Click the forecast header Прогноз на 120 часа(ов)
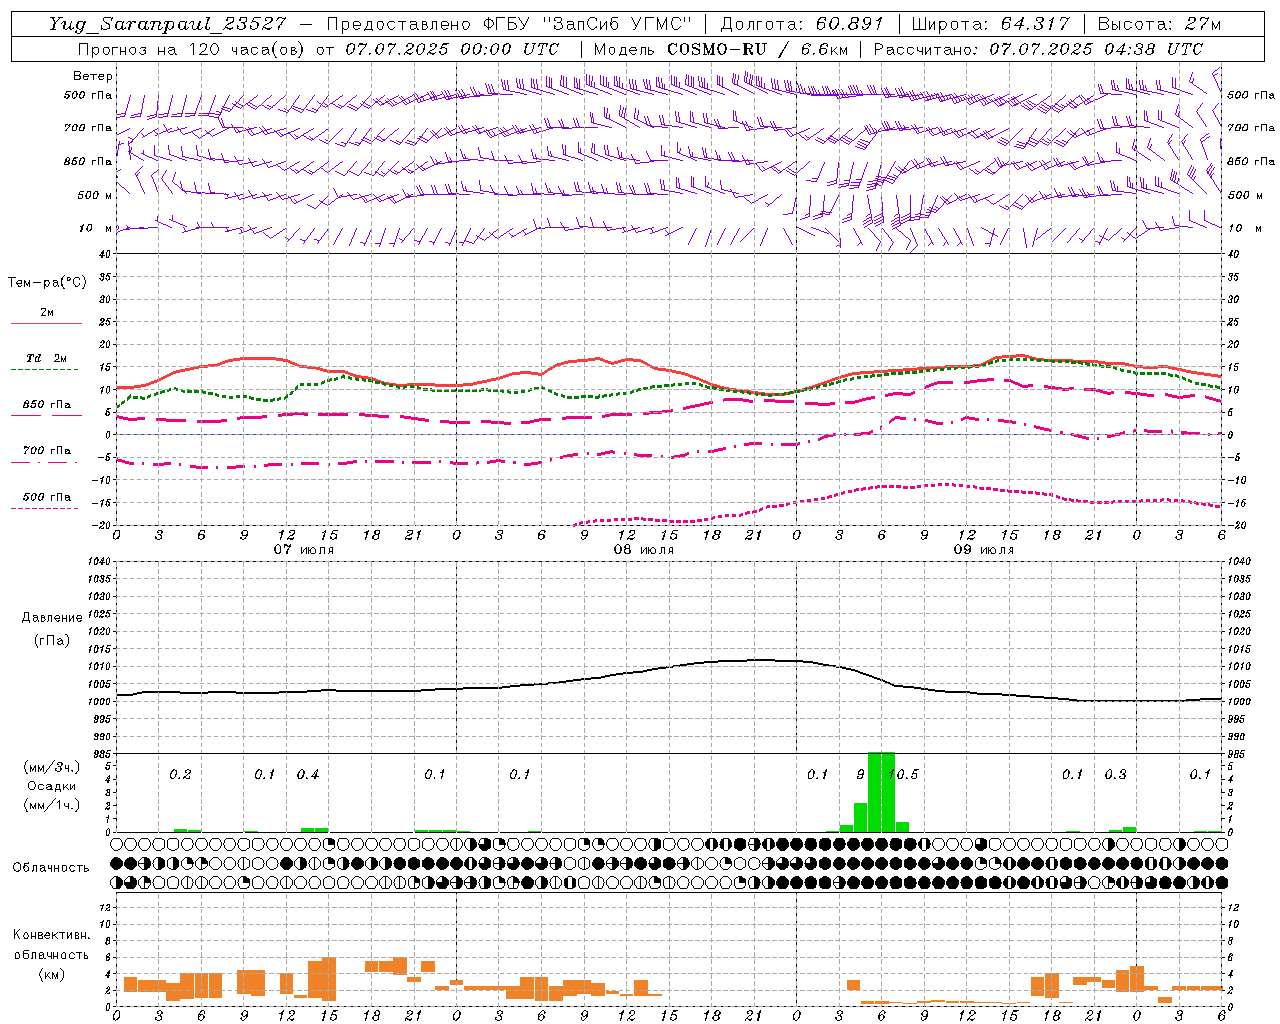This screenshot has width=1280, height=1024. coord(193,49)
